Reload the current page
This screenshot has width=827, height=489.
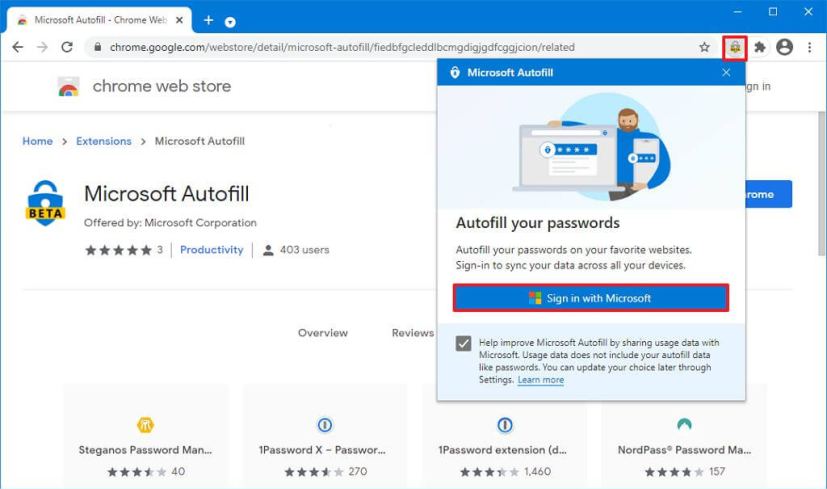coord(67,47)
